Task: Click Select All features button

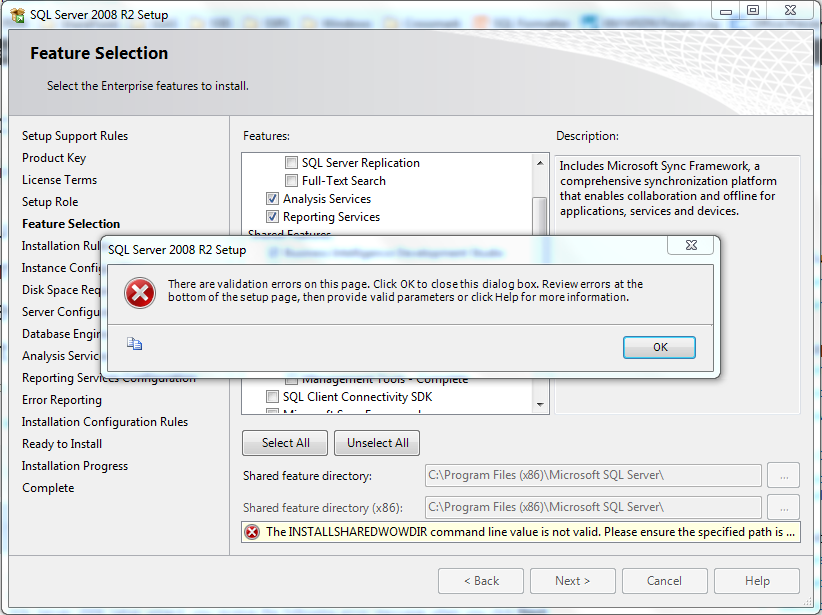Action: coord(285,443)
